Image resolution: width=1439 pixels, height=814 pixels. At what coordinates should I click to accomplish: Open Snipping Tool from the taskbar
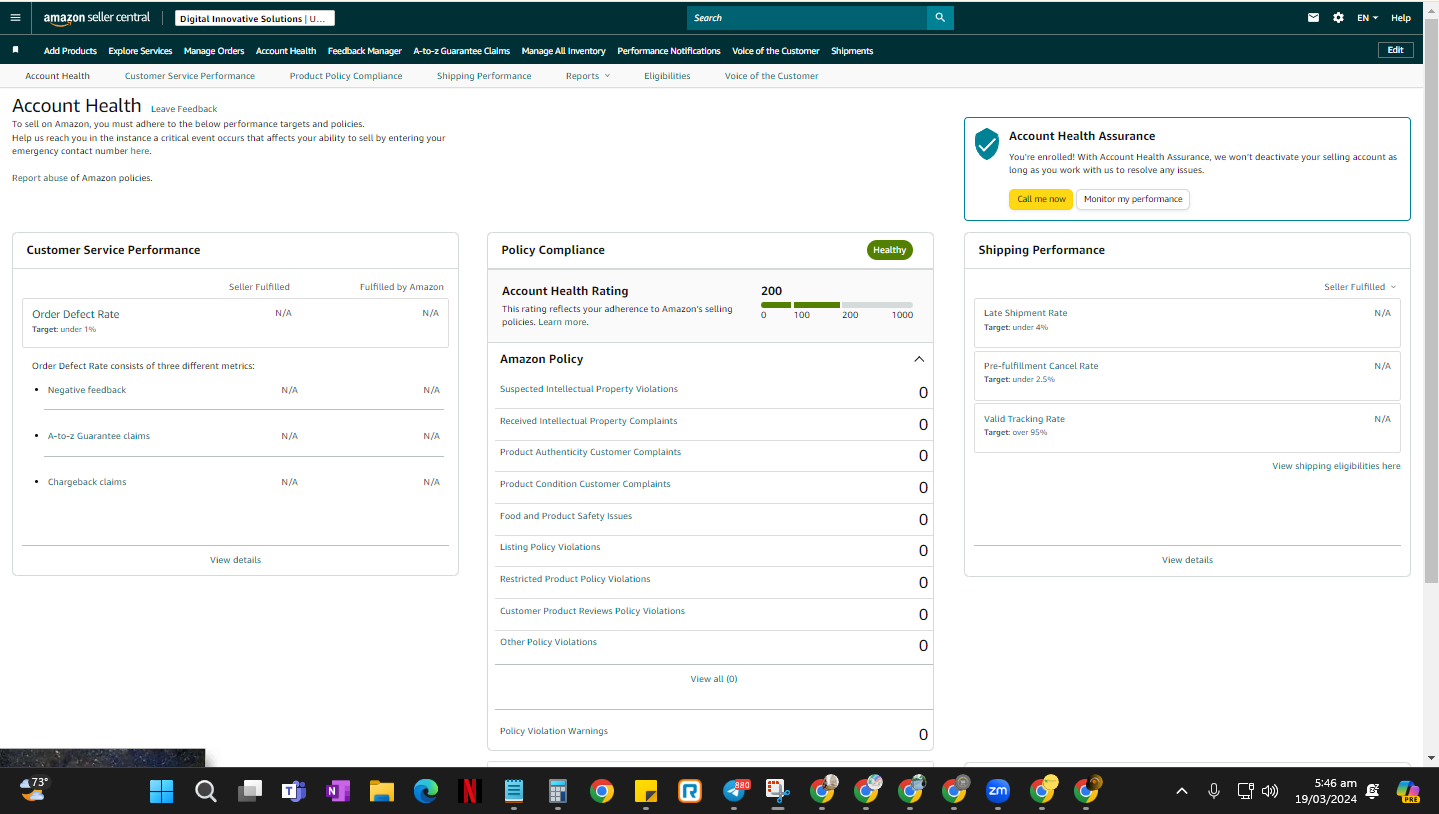[x=778, y=792]
